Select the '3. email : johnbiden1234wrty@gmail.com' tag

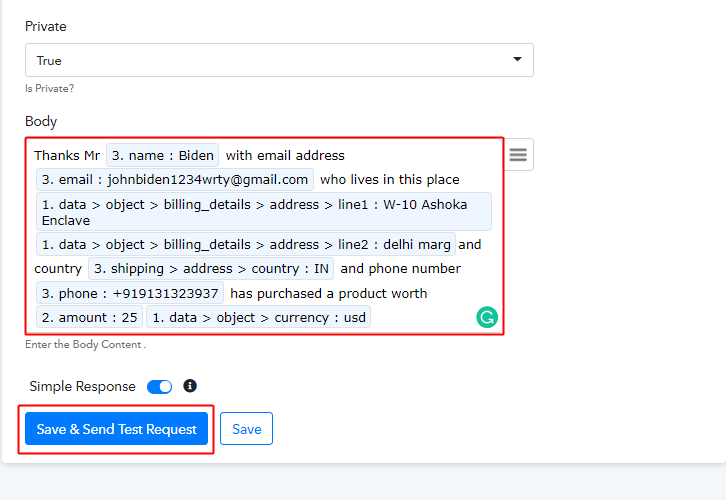(175, 179)
